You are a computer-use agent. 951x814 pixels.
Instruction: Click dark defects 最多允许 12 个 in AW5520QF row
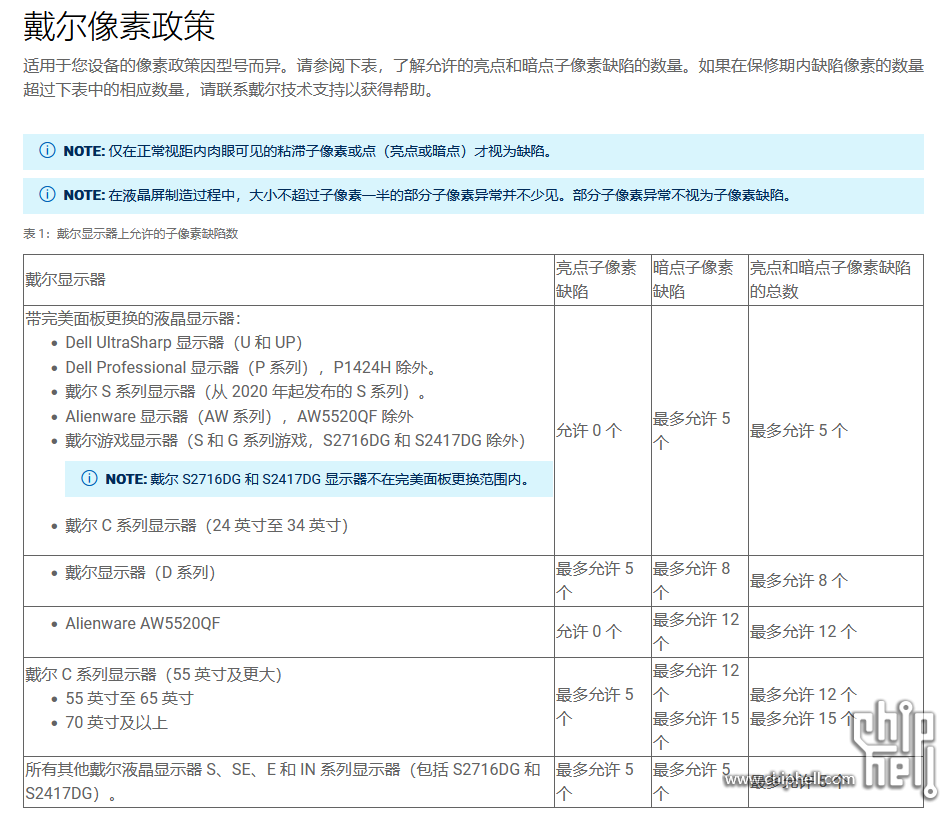click(696, 631)
